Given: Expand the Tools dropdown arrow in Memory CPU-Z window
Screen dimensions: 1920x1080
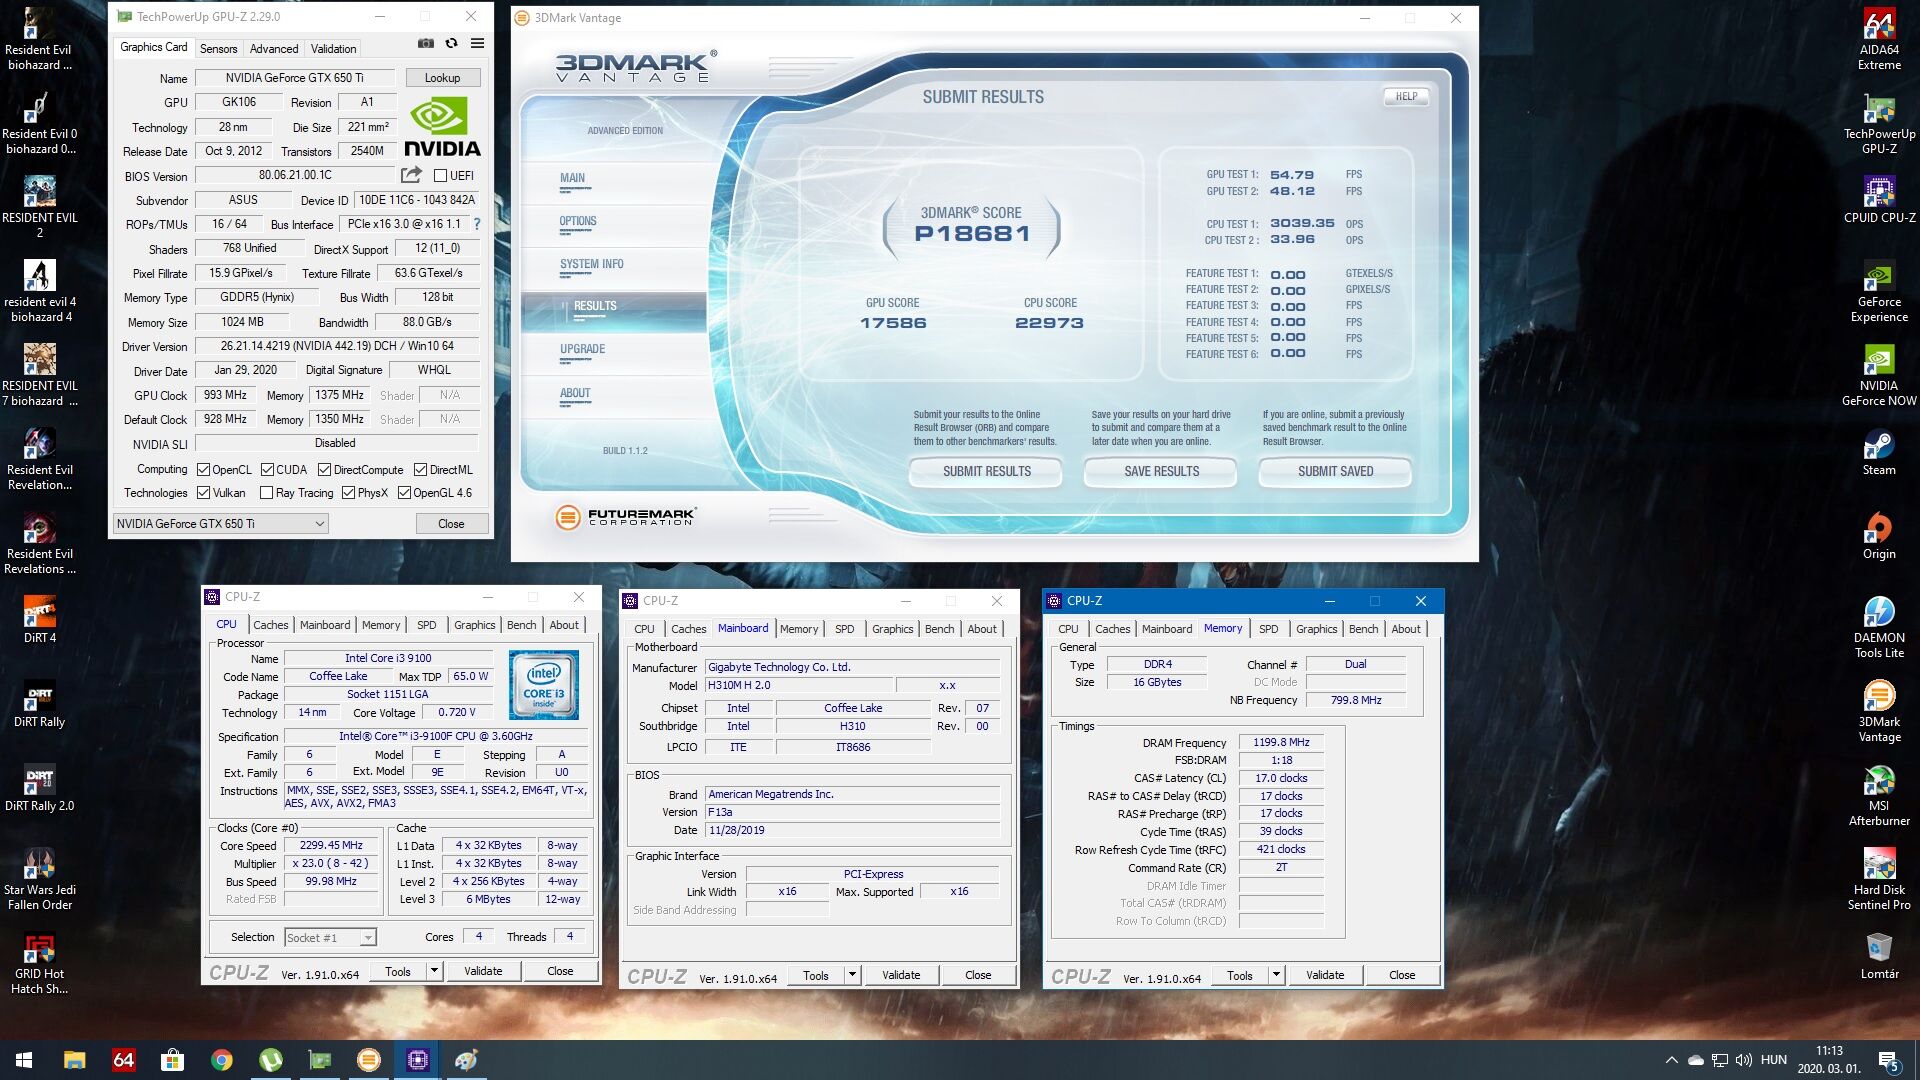Looking at the screenshot, I should tap(1276, 975).
